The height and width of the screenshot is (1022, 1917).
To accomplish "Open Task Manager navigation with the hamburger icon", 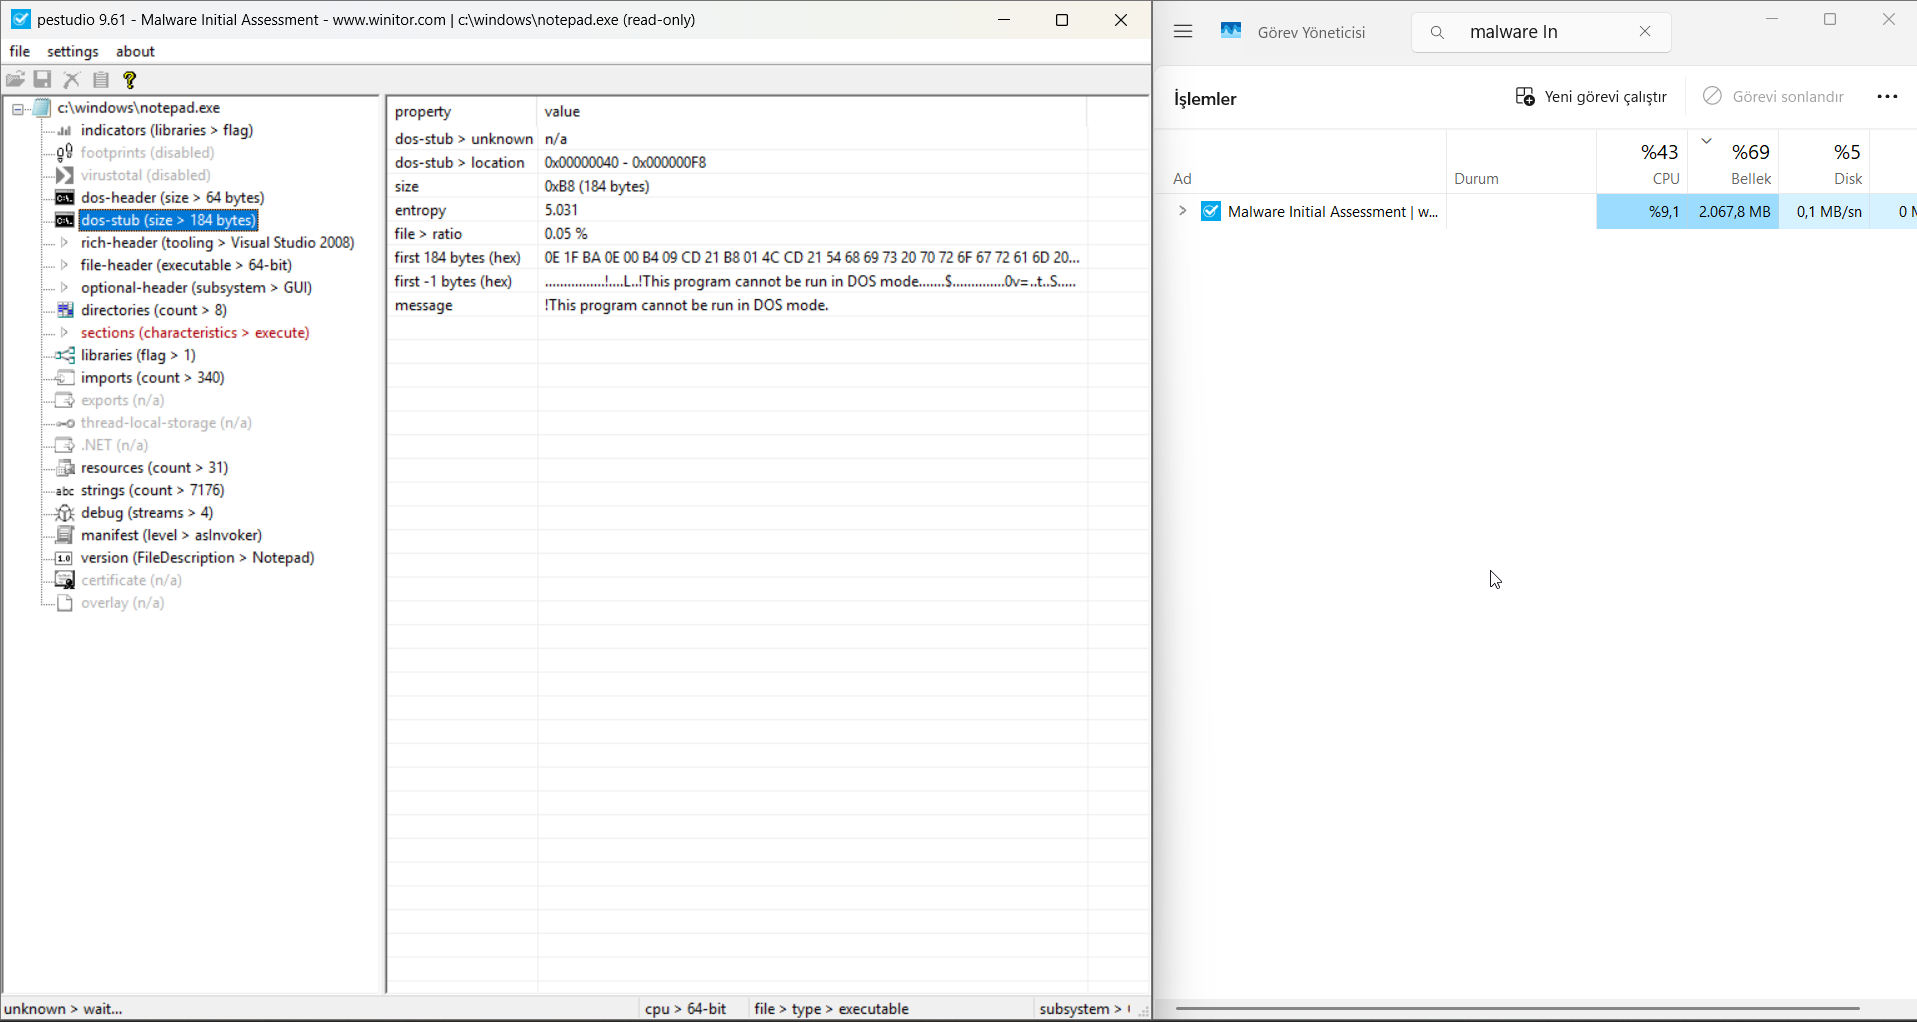I will pyautogui.click(x=1183, y=31).
